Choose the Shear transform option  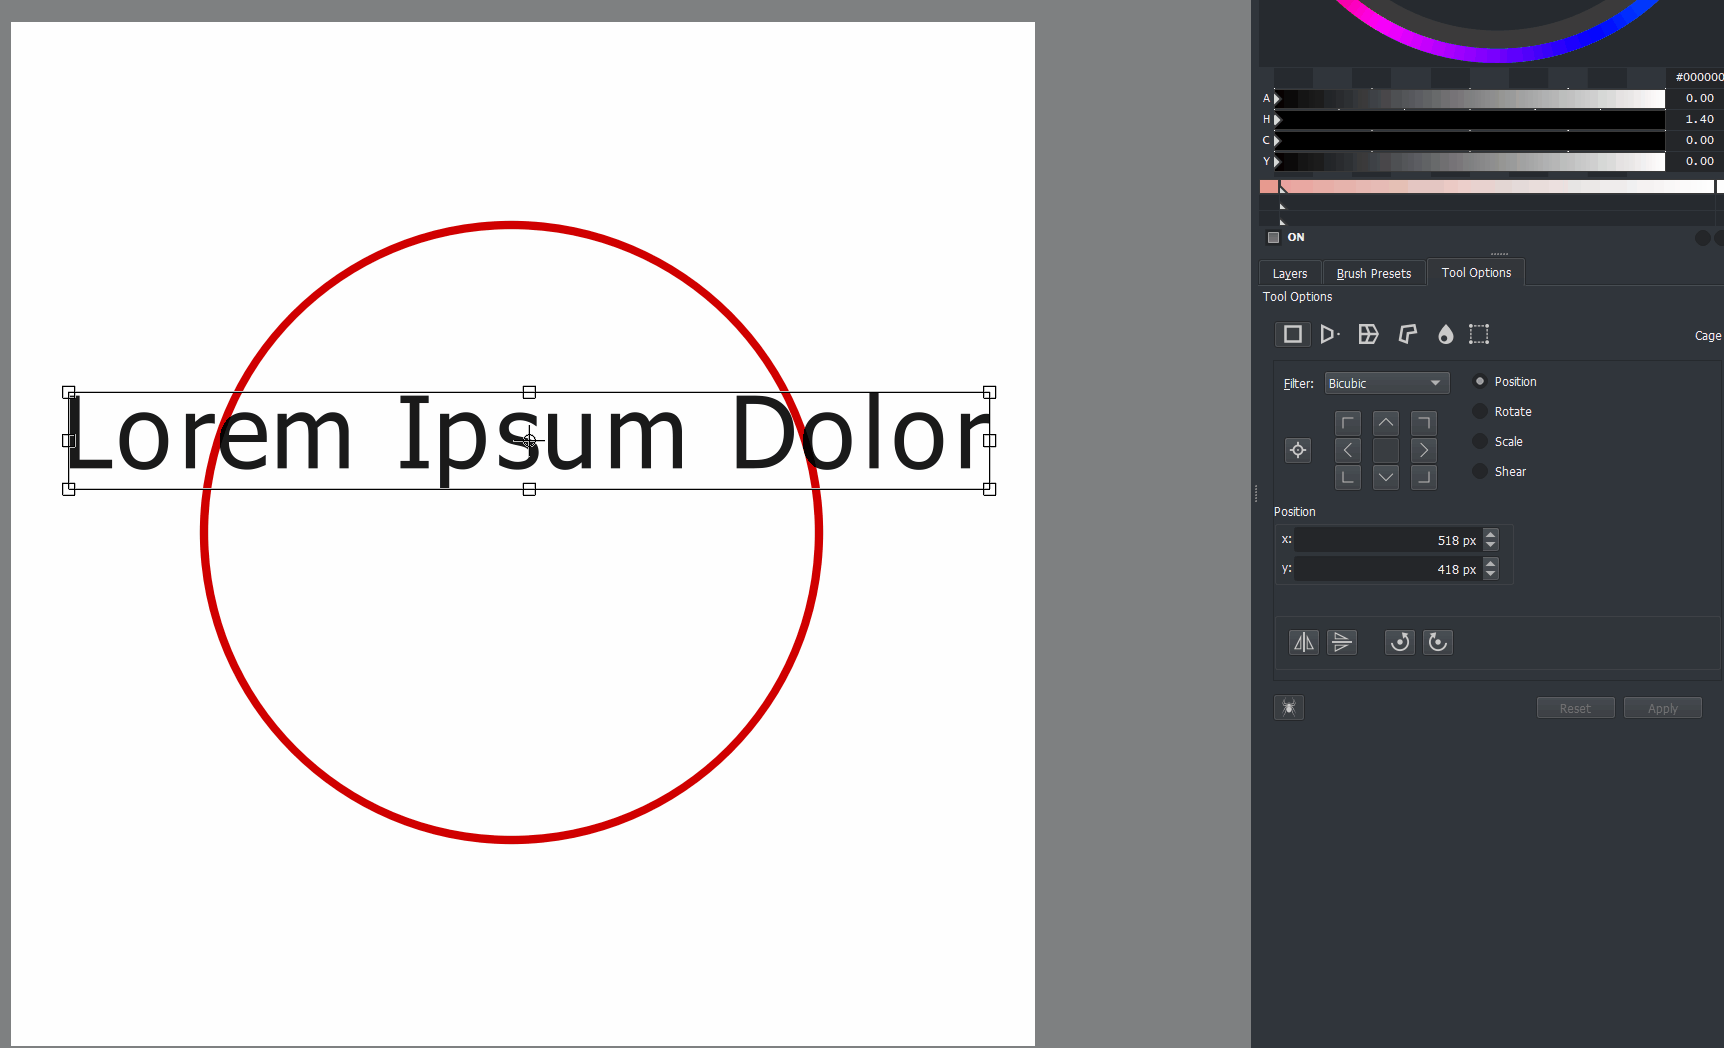[1480, 471]
